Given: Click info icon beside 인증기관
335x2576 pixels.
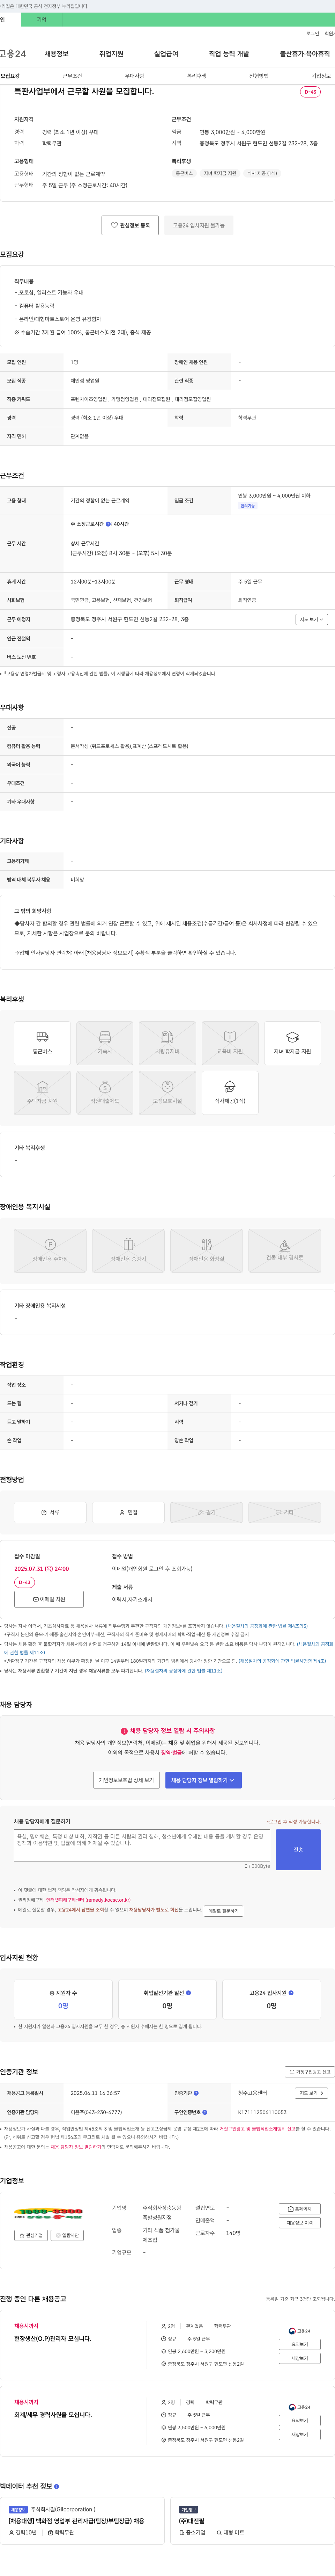Looking at the screenshot, I should (196, 2093).
